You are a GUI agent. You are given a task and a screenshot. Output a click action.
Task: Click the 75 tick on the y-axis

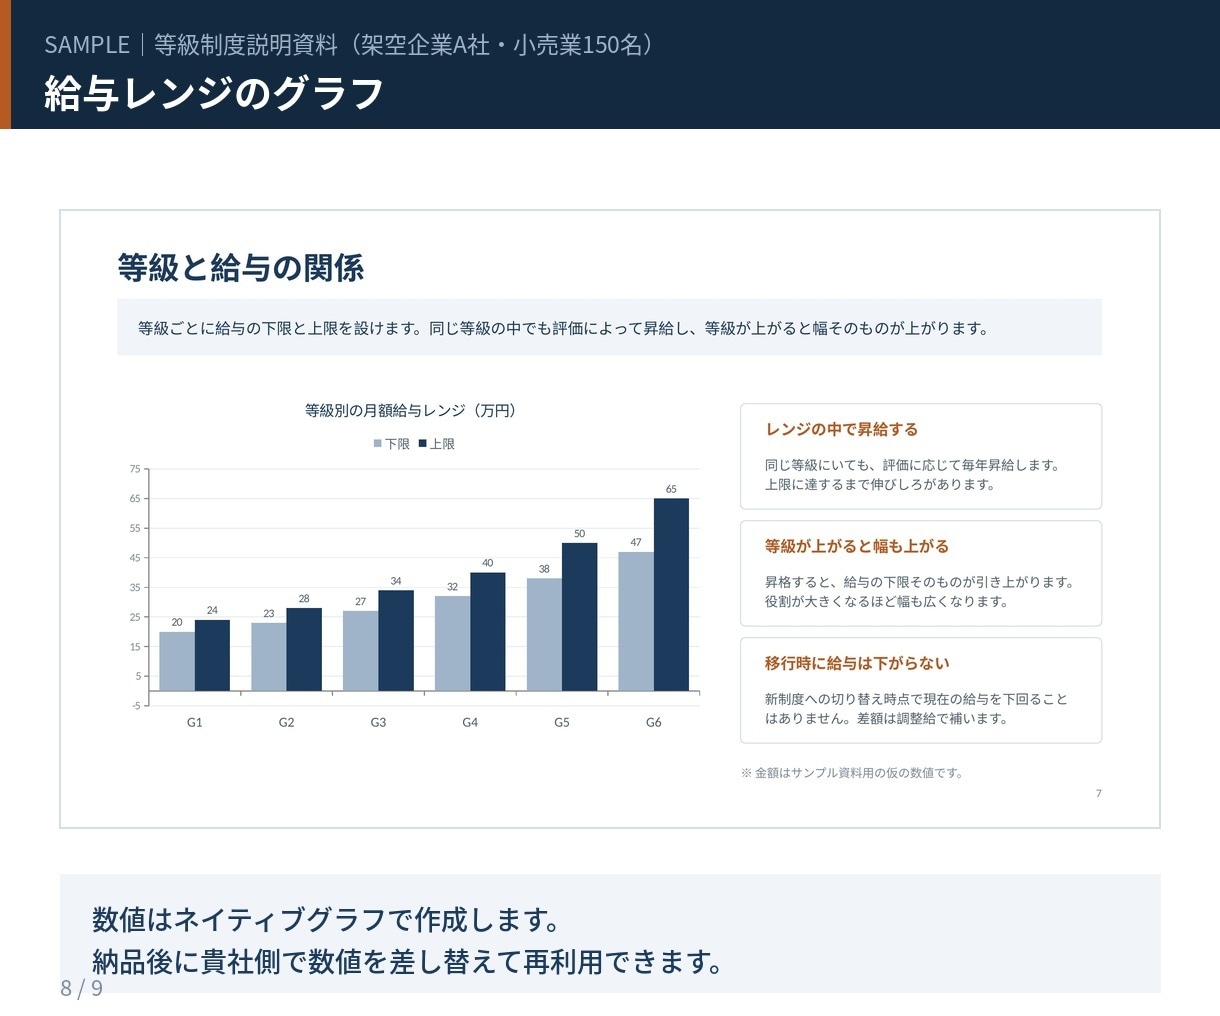tap(135, 469)
